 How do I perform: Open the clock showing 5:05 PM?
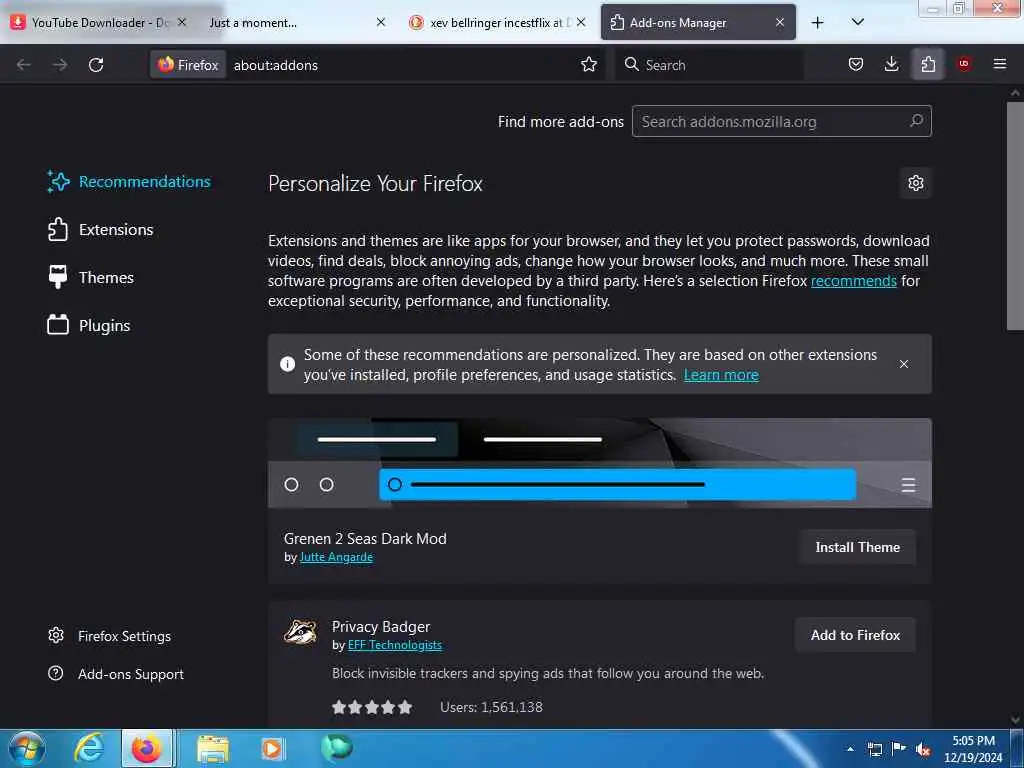973,749
